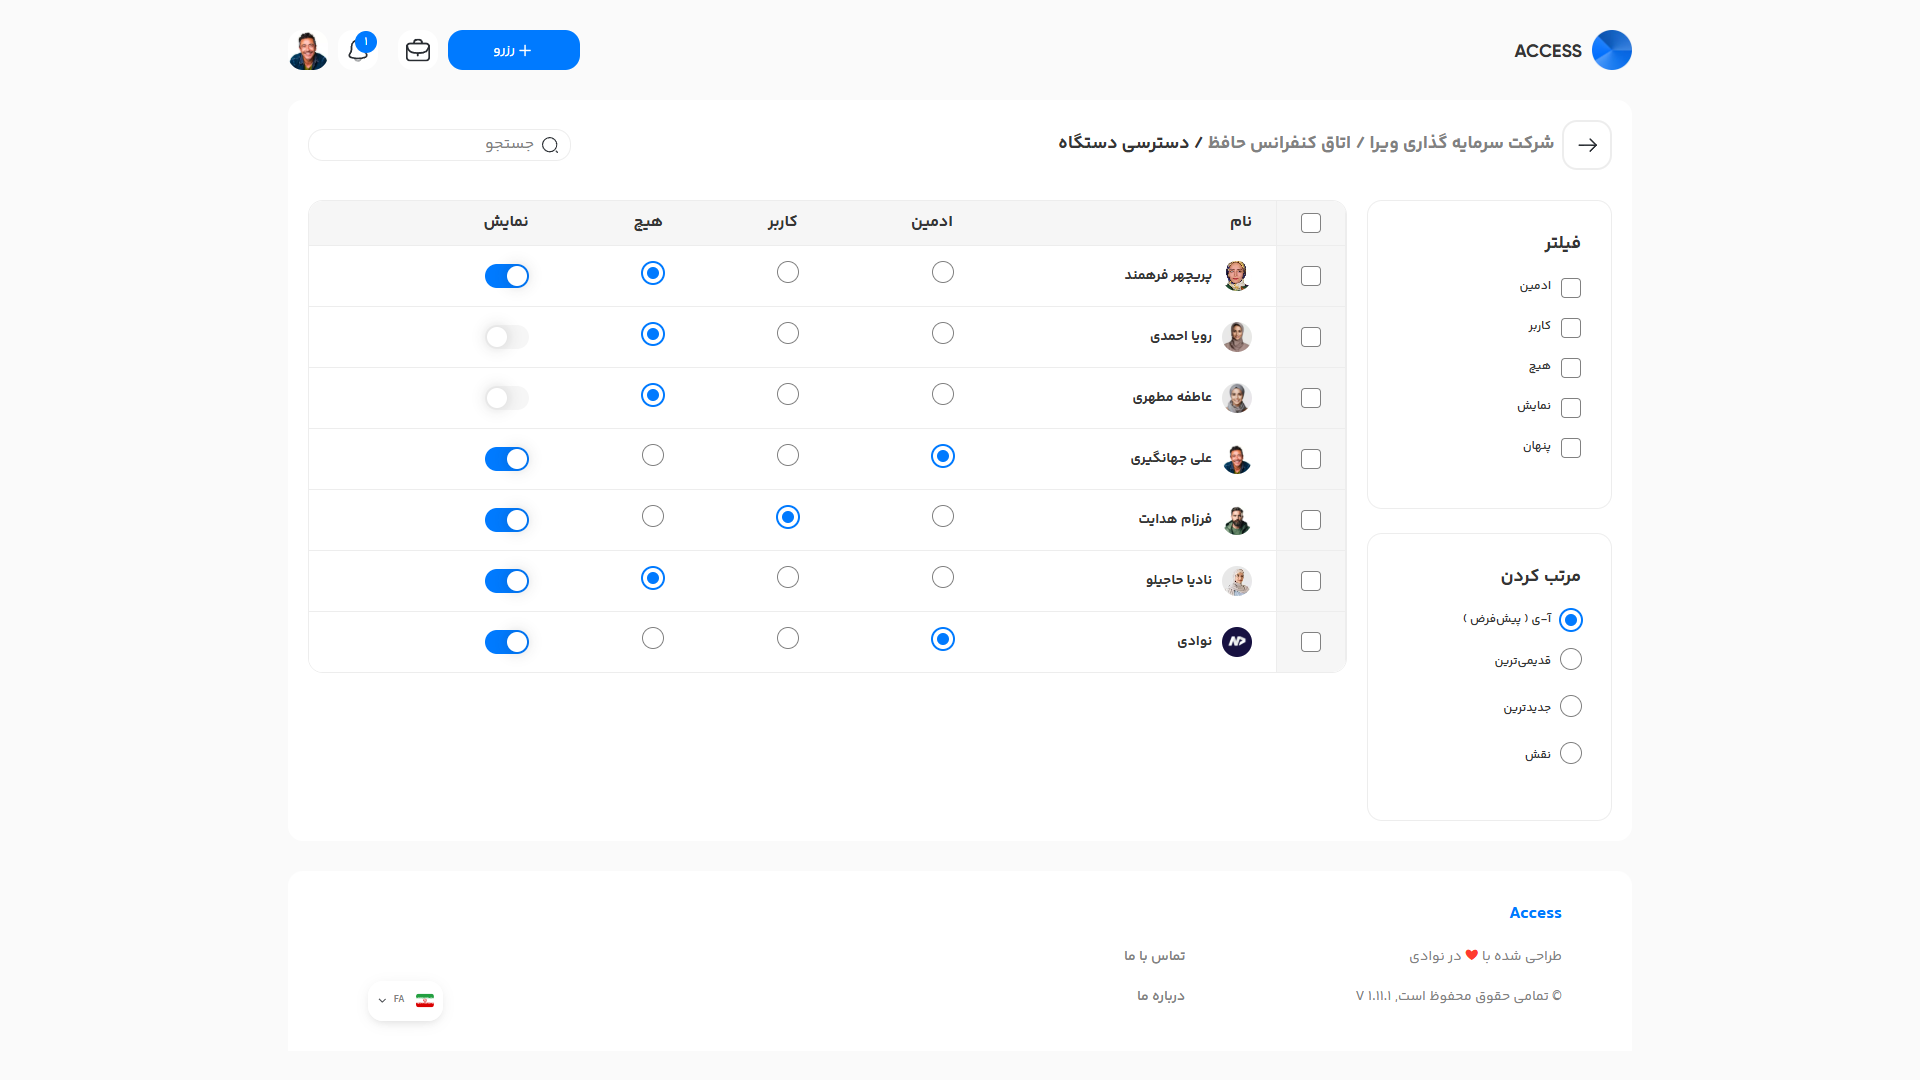This screenshot has width=1920, height=1080.
Task: Click the جستجو search field
Action: pyautogui.click(x=430, y=145)
